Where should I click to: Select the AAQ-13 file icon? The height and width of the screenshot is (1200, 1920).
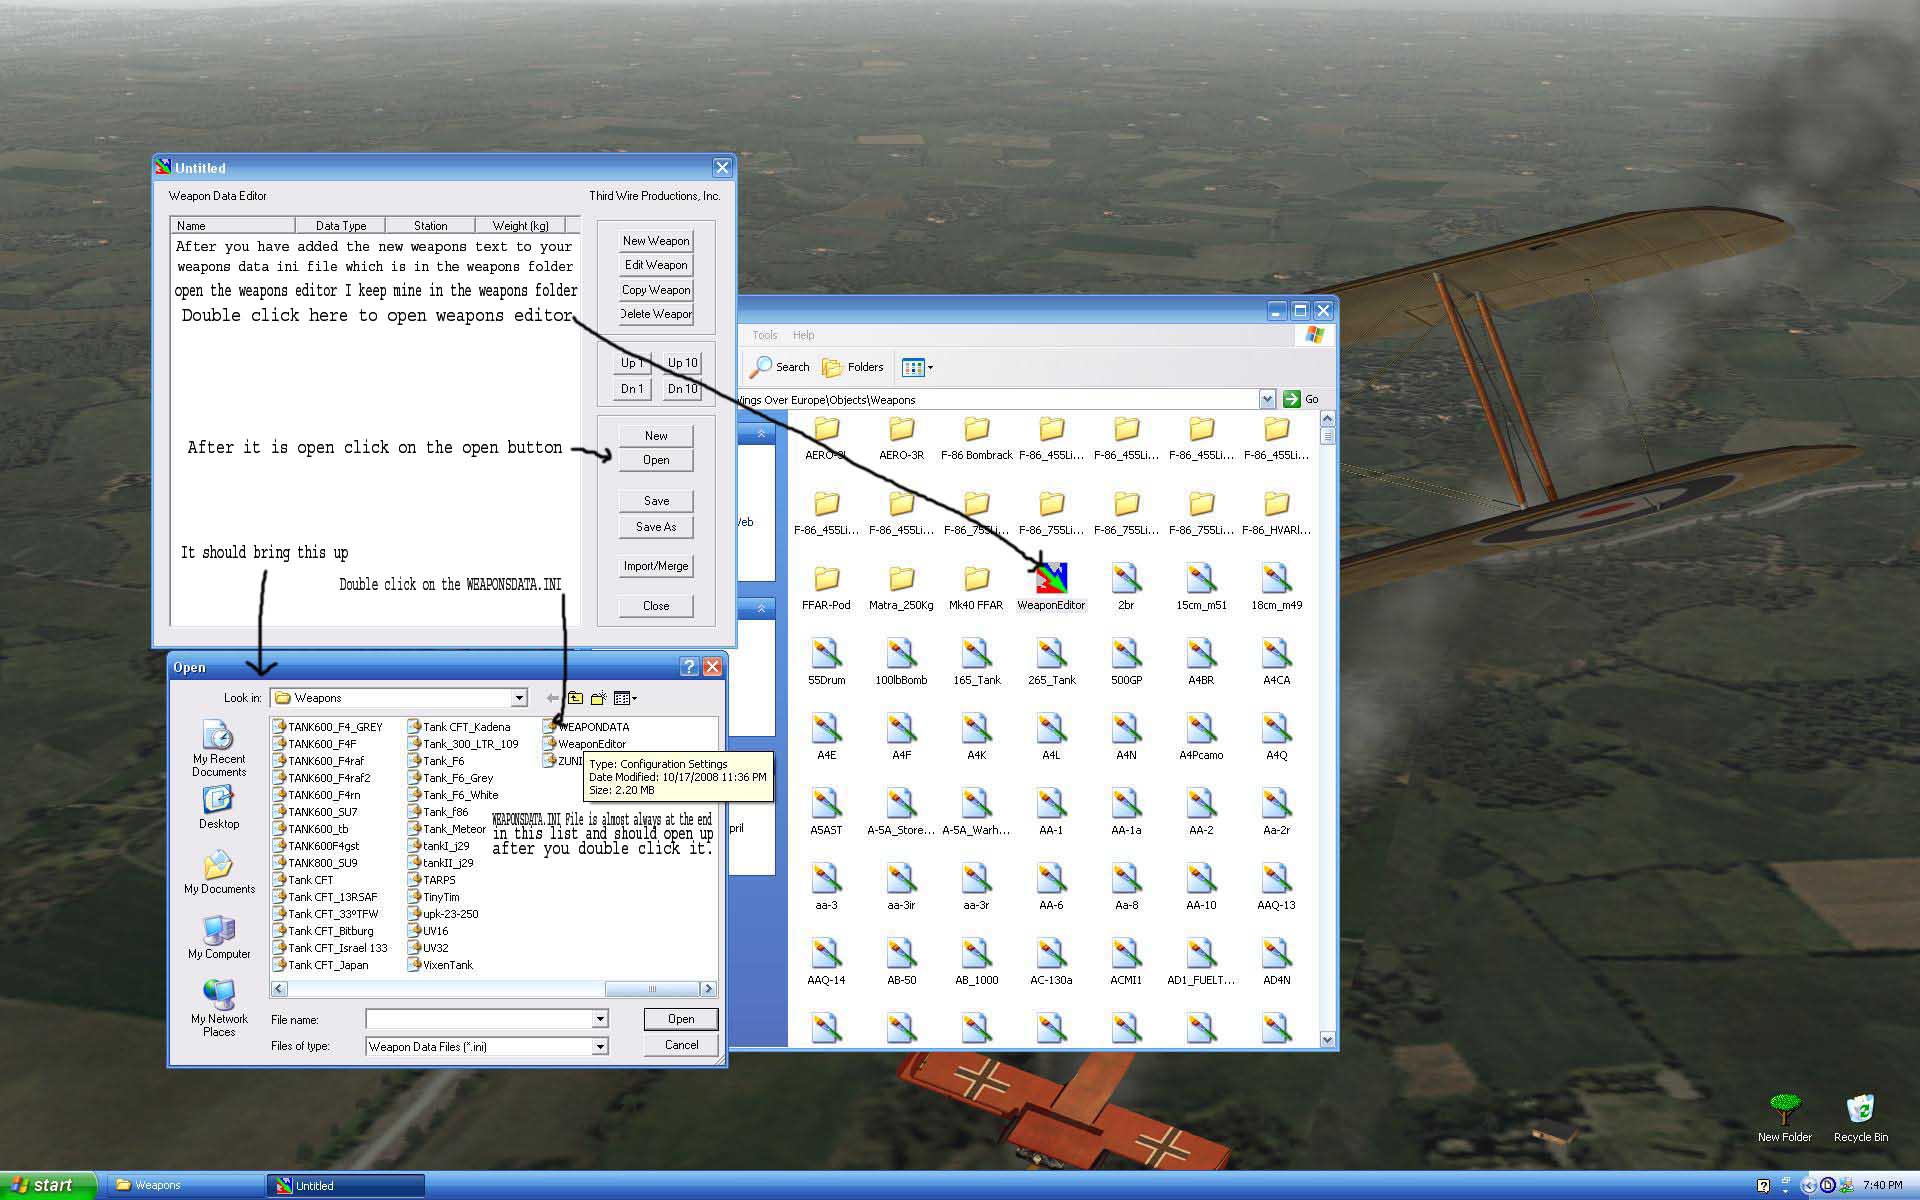tap(1276, 886)
